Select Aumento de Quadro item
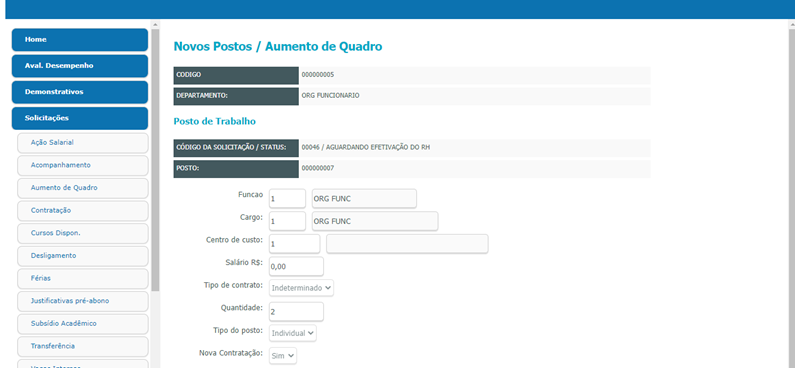 [83, 188]
